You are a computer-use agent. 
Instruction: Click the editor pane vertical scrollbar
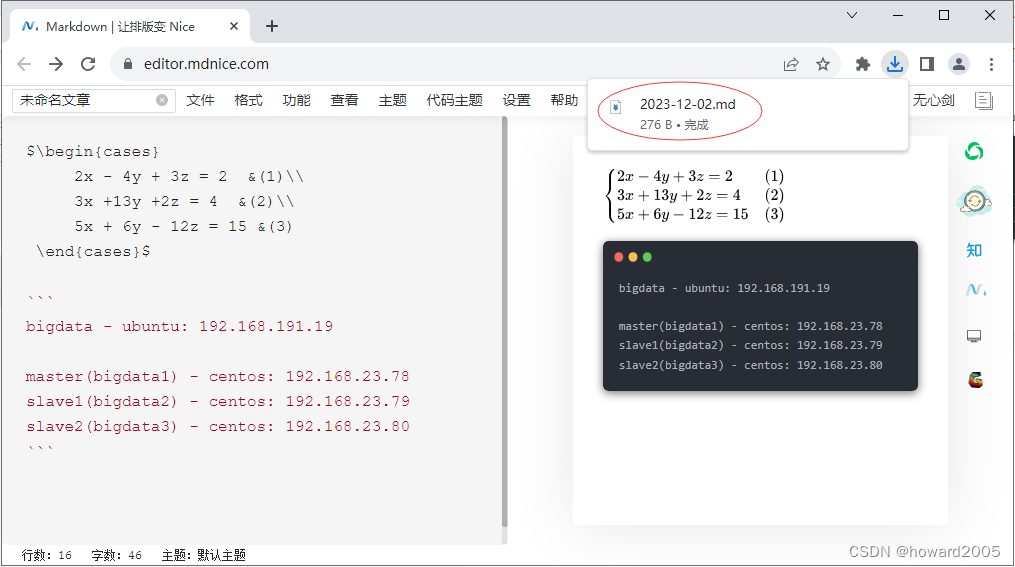505,322
